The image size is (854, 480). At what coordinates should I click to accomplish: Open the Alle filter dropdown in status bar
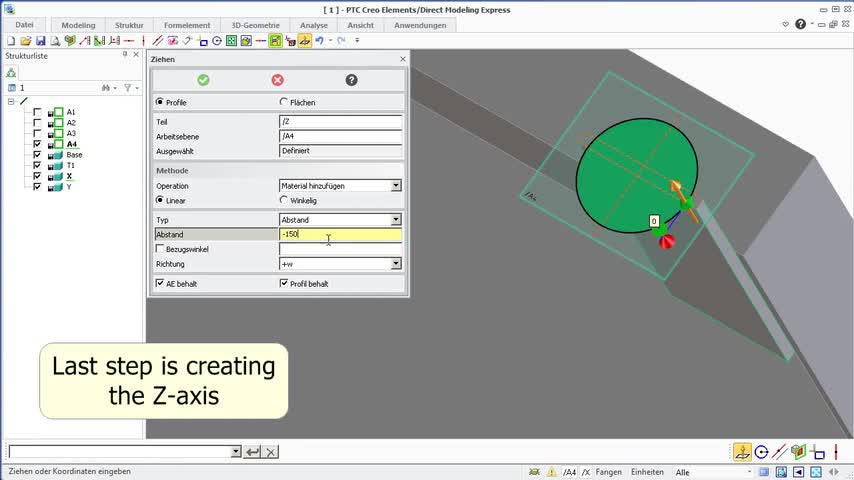(x=749, y=472)
